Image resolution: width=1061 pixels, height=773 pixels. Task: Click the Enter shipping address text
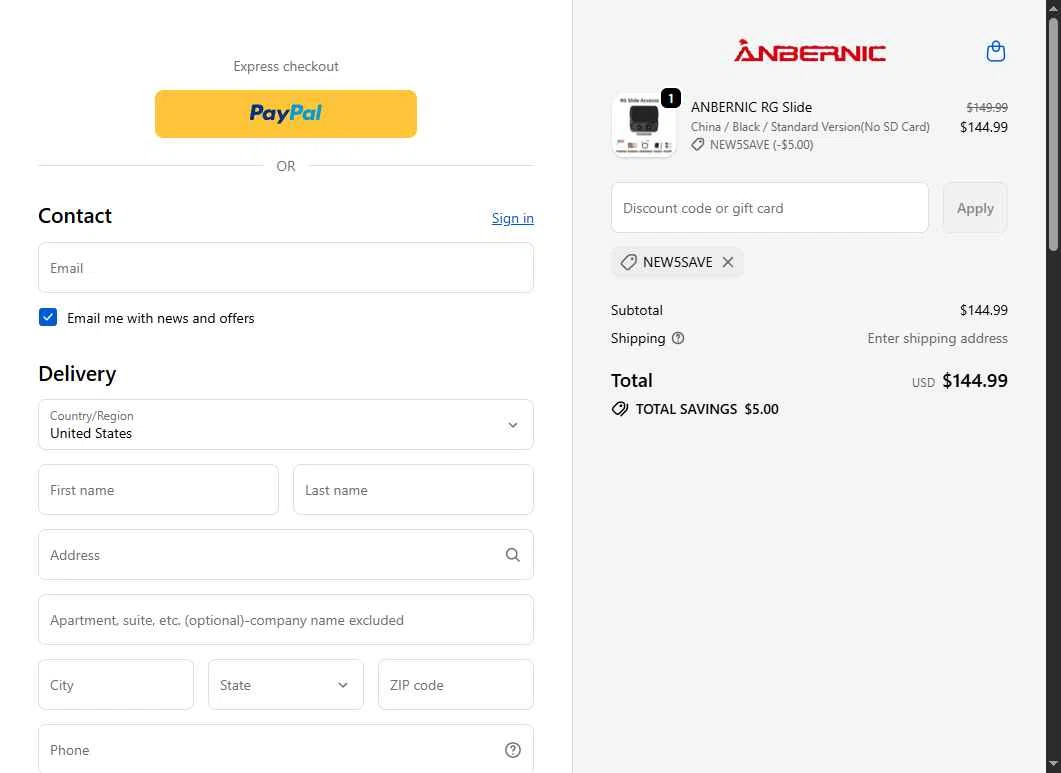pyautogui.click(x=937, y=338)
